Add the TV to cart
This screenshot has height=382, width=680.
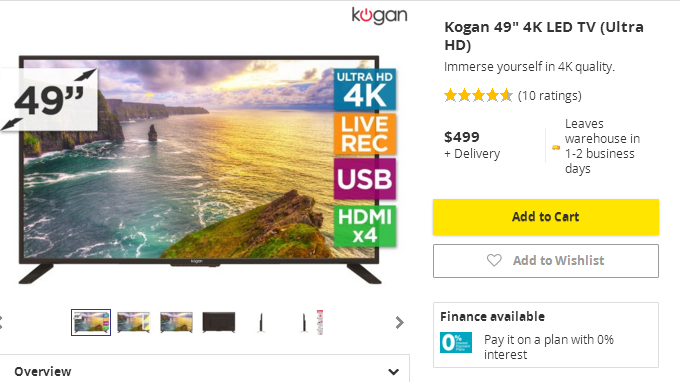[x=546, y=217]
